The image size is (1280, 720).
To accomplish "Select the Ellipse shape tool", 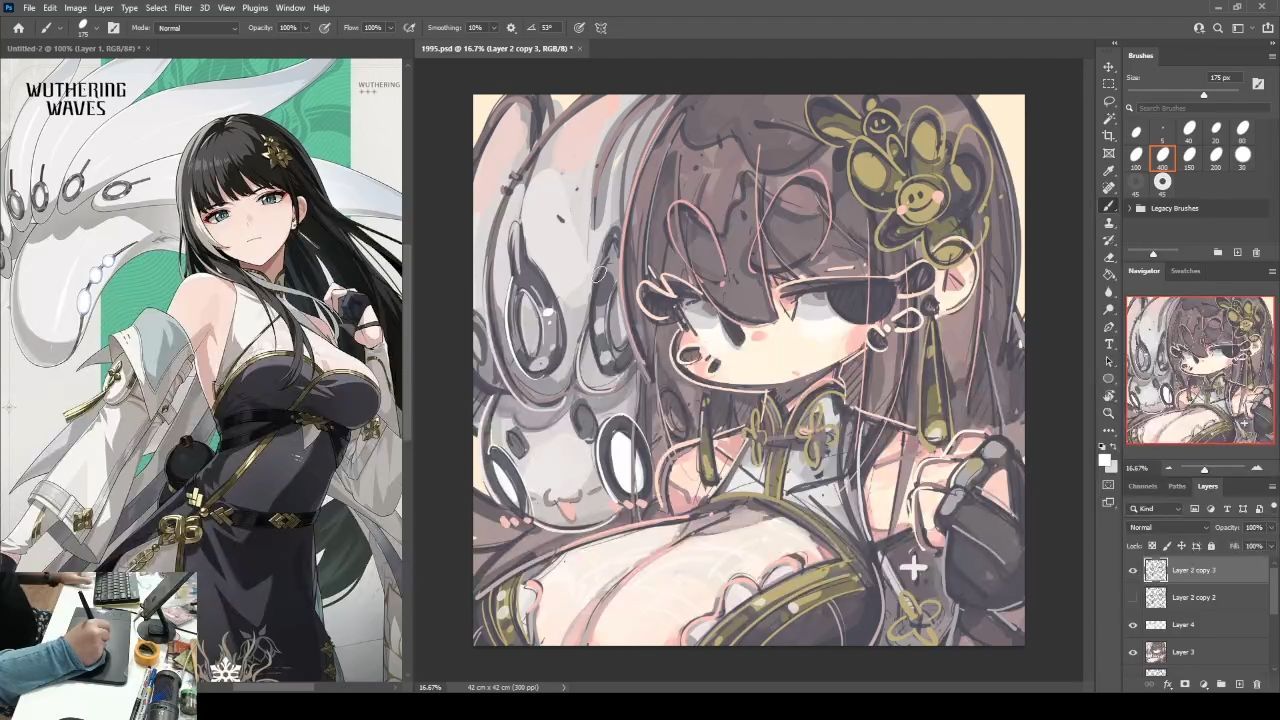I will 1109,379.
